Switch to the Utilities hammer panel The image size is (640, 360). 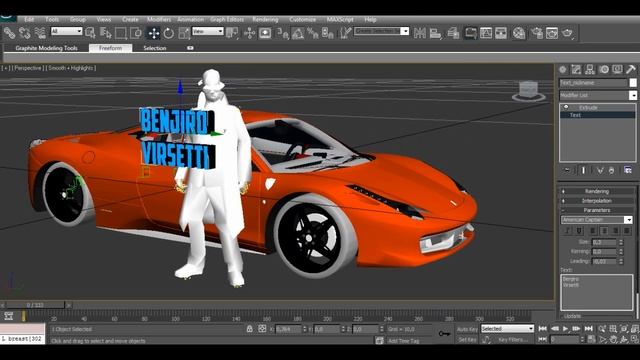[x=631, y=69]
